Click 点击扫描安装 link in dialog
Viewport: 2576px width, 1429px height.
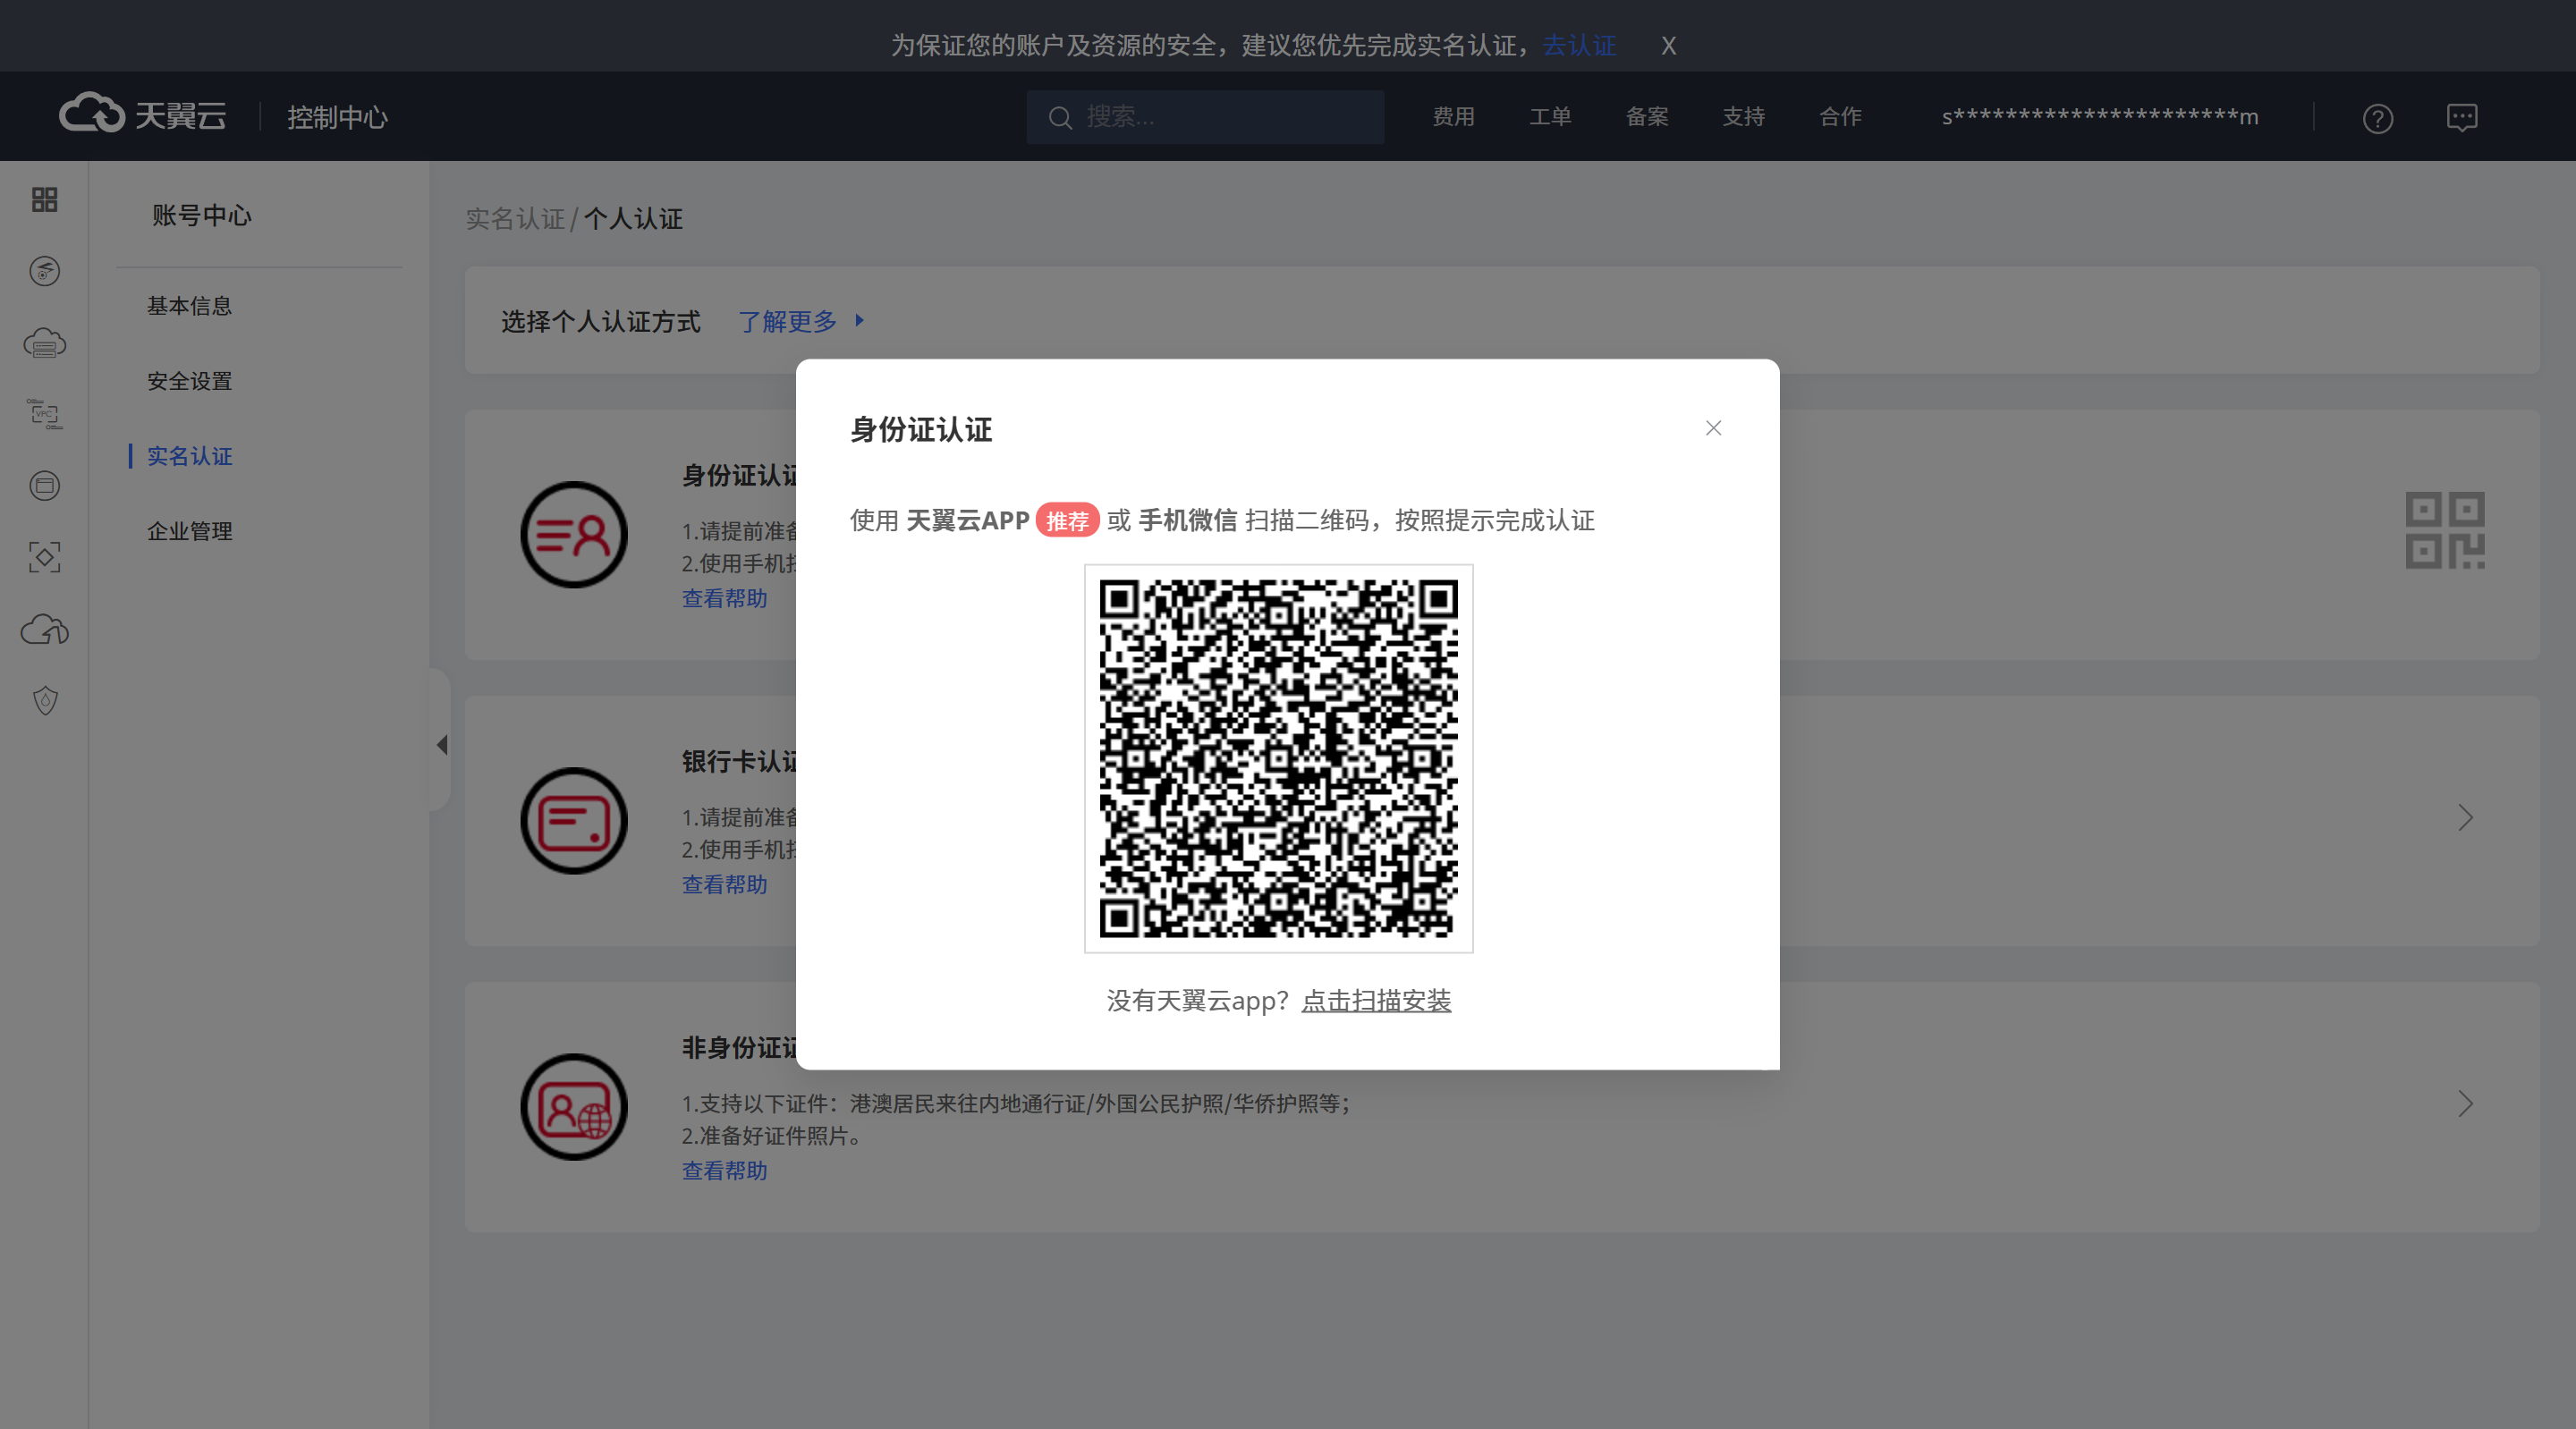1376,1001
